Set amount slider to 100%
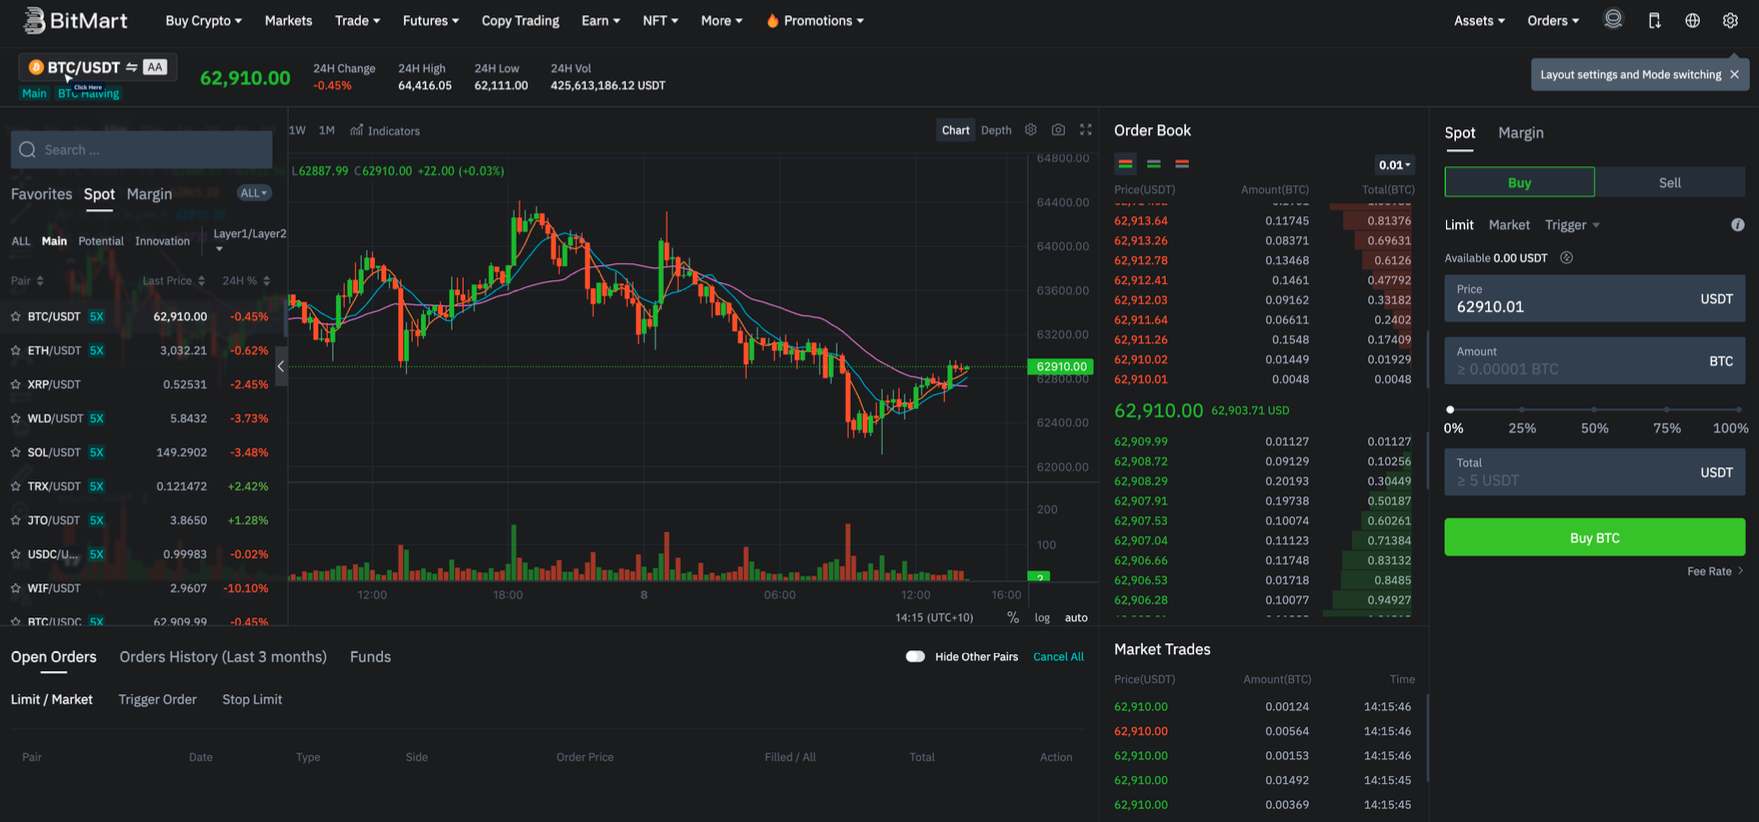The image size is (1759, 822). [1738, 409]
